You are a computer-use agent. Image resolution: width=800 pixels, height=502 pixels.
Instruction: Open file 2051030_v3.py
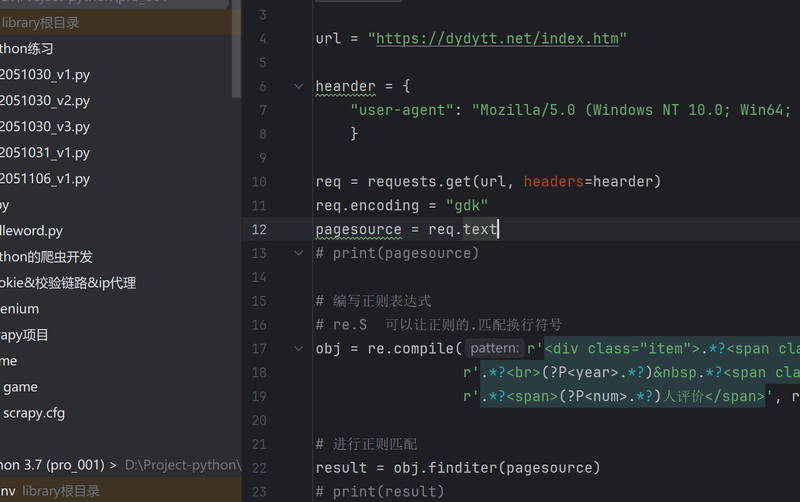point(45,127)
